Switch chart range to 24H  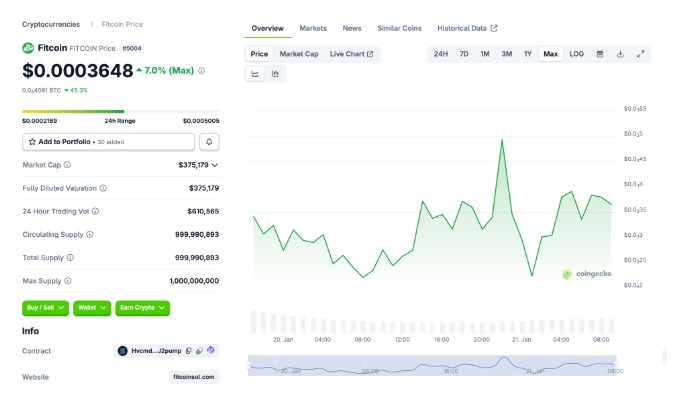click(441, 54)
